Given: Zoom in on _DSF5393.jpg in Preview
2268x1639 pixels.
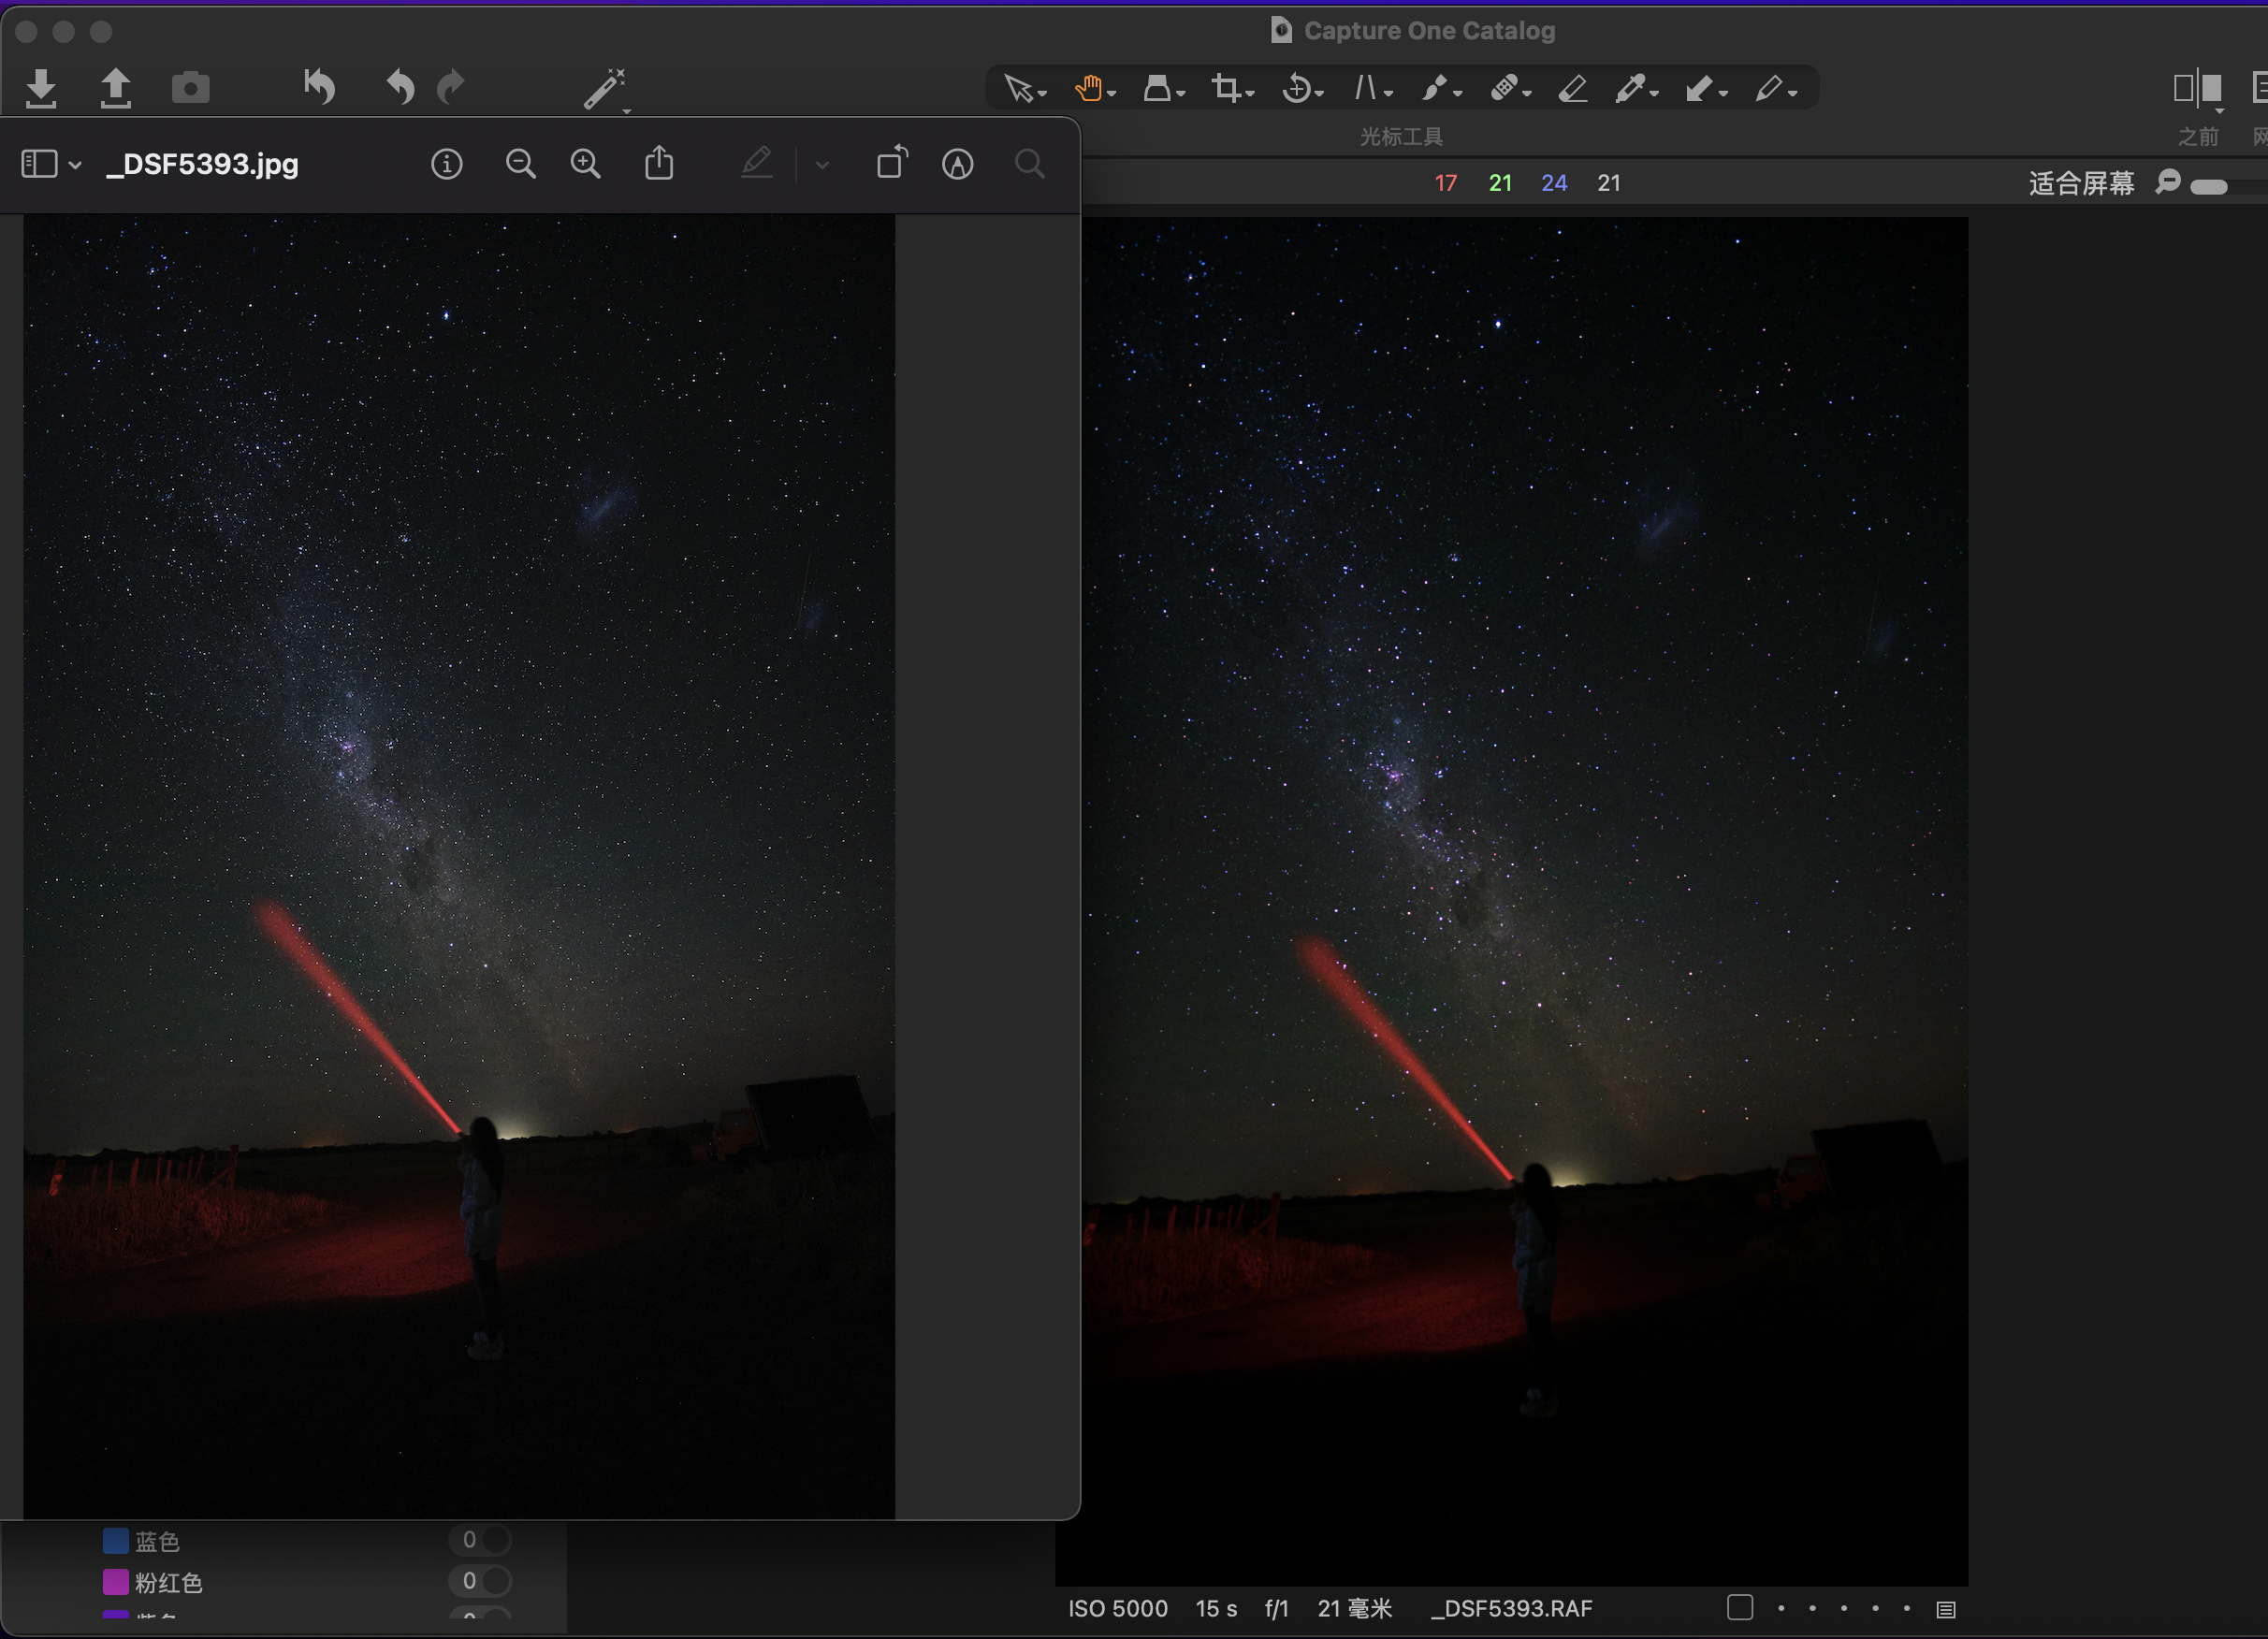Looking at the screenshot, I should point(586,164).
